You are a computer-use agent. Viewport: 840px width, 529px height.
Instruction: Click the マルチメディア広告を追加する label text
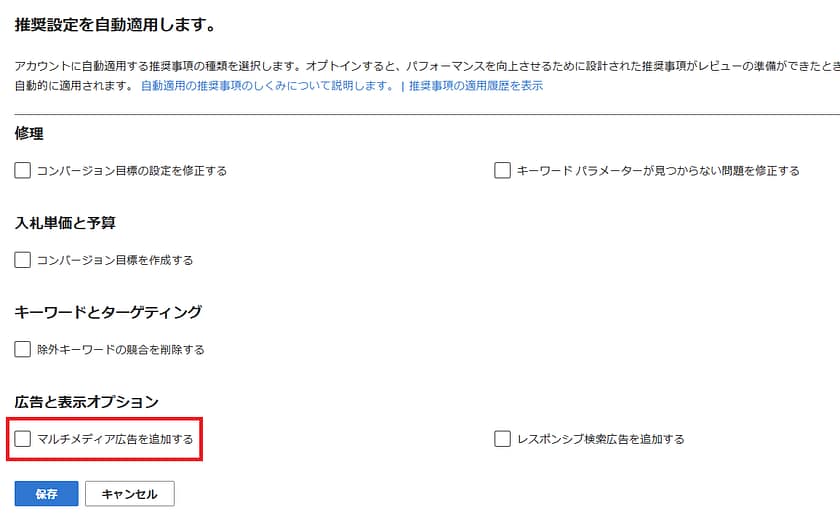coord(115,439)
